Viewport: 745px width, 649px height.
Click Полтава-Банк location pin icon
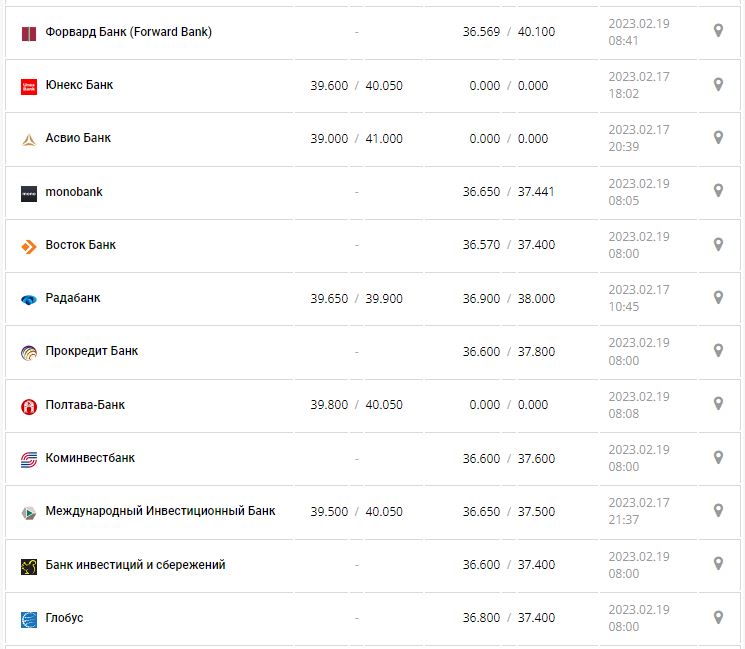click(x=718, y=403)
